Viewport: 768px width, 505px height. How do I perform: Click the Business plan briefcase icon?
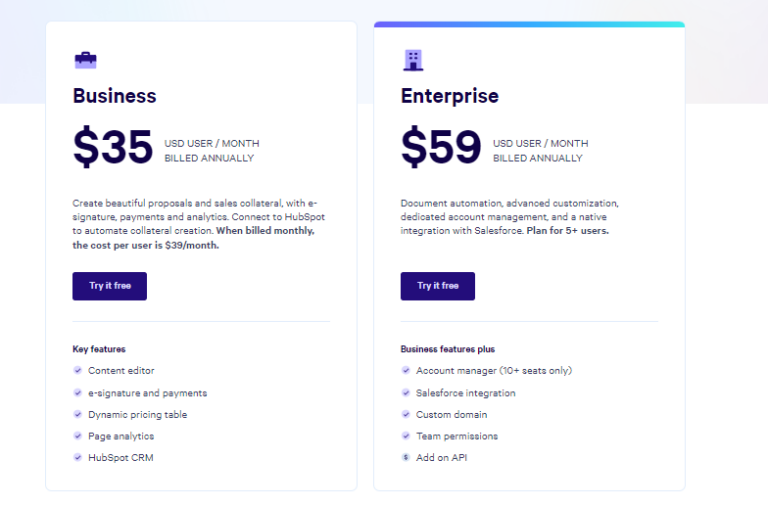(x=86, y=60)
